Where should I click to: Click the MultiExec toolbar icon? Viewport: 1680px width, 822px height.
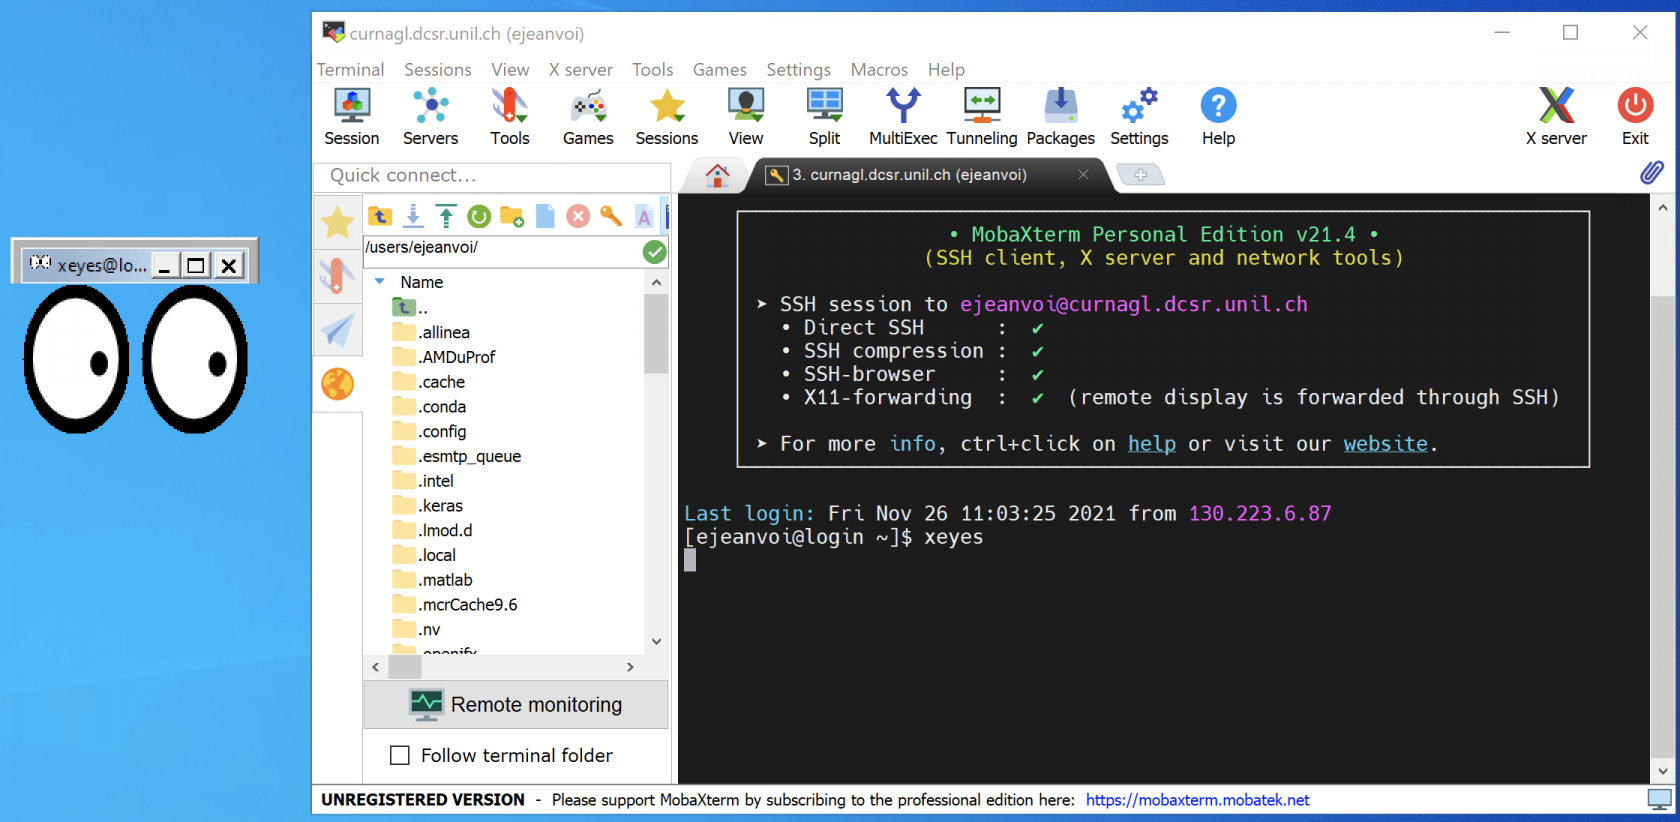pos(902,117)
